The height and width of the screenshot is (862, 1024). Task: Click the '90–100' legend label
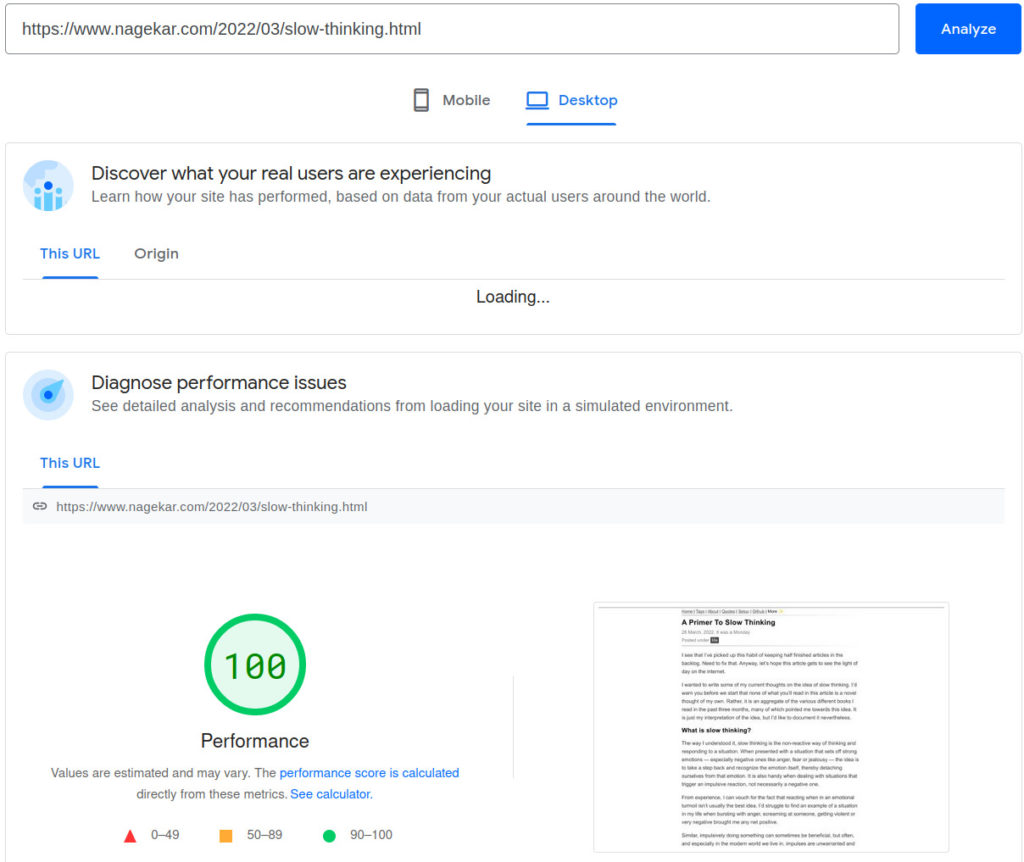coord(371,835)
